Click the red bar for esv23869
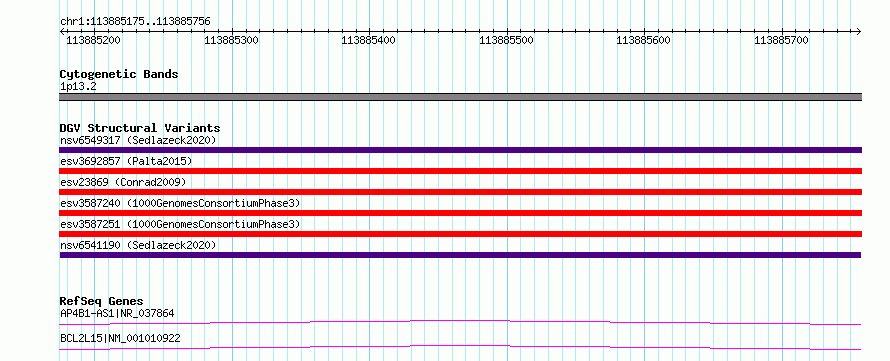Screen dimensions: 890x361 (x=460, y=192)
